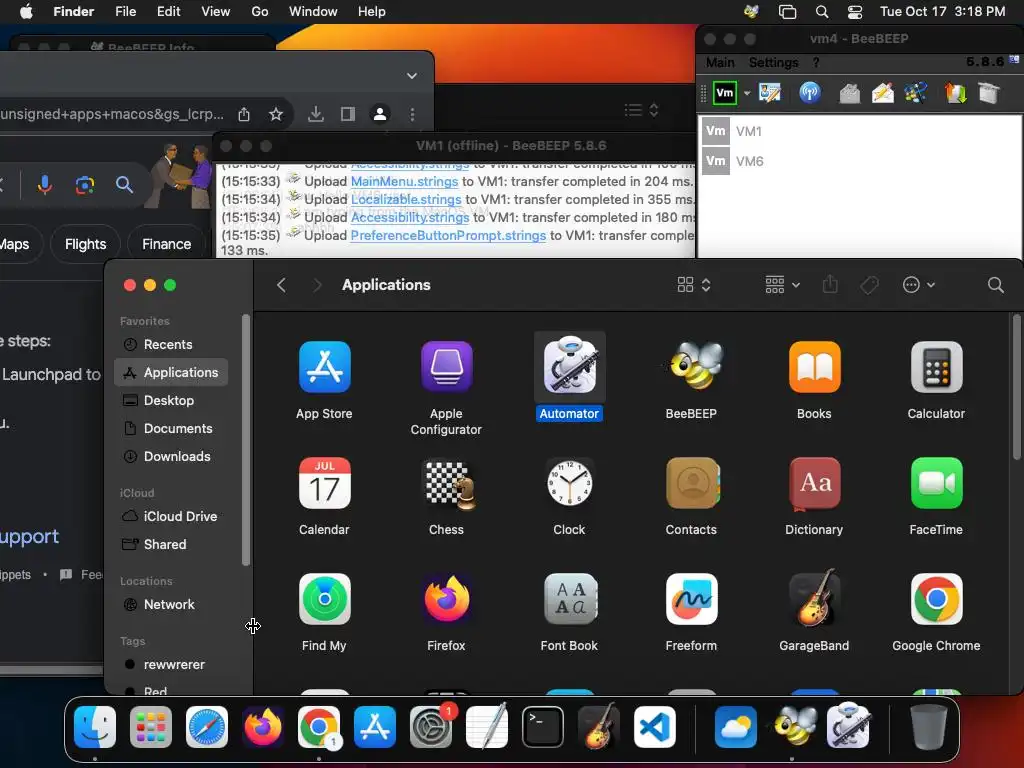Select Google Chrome in the Applications grid

pyautogui.click(x=936, y=600)
